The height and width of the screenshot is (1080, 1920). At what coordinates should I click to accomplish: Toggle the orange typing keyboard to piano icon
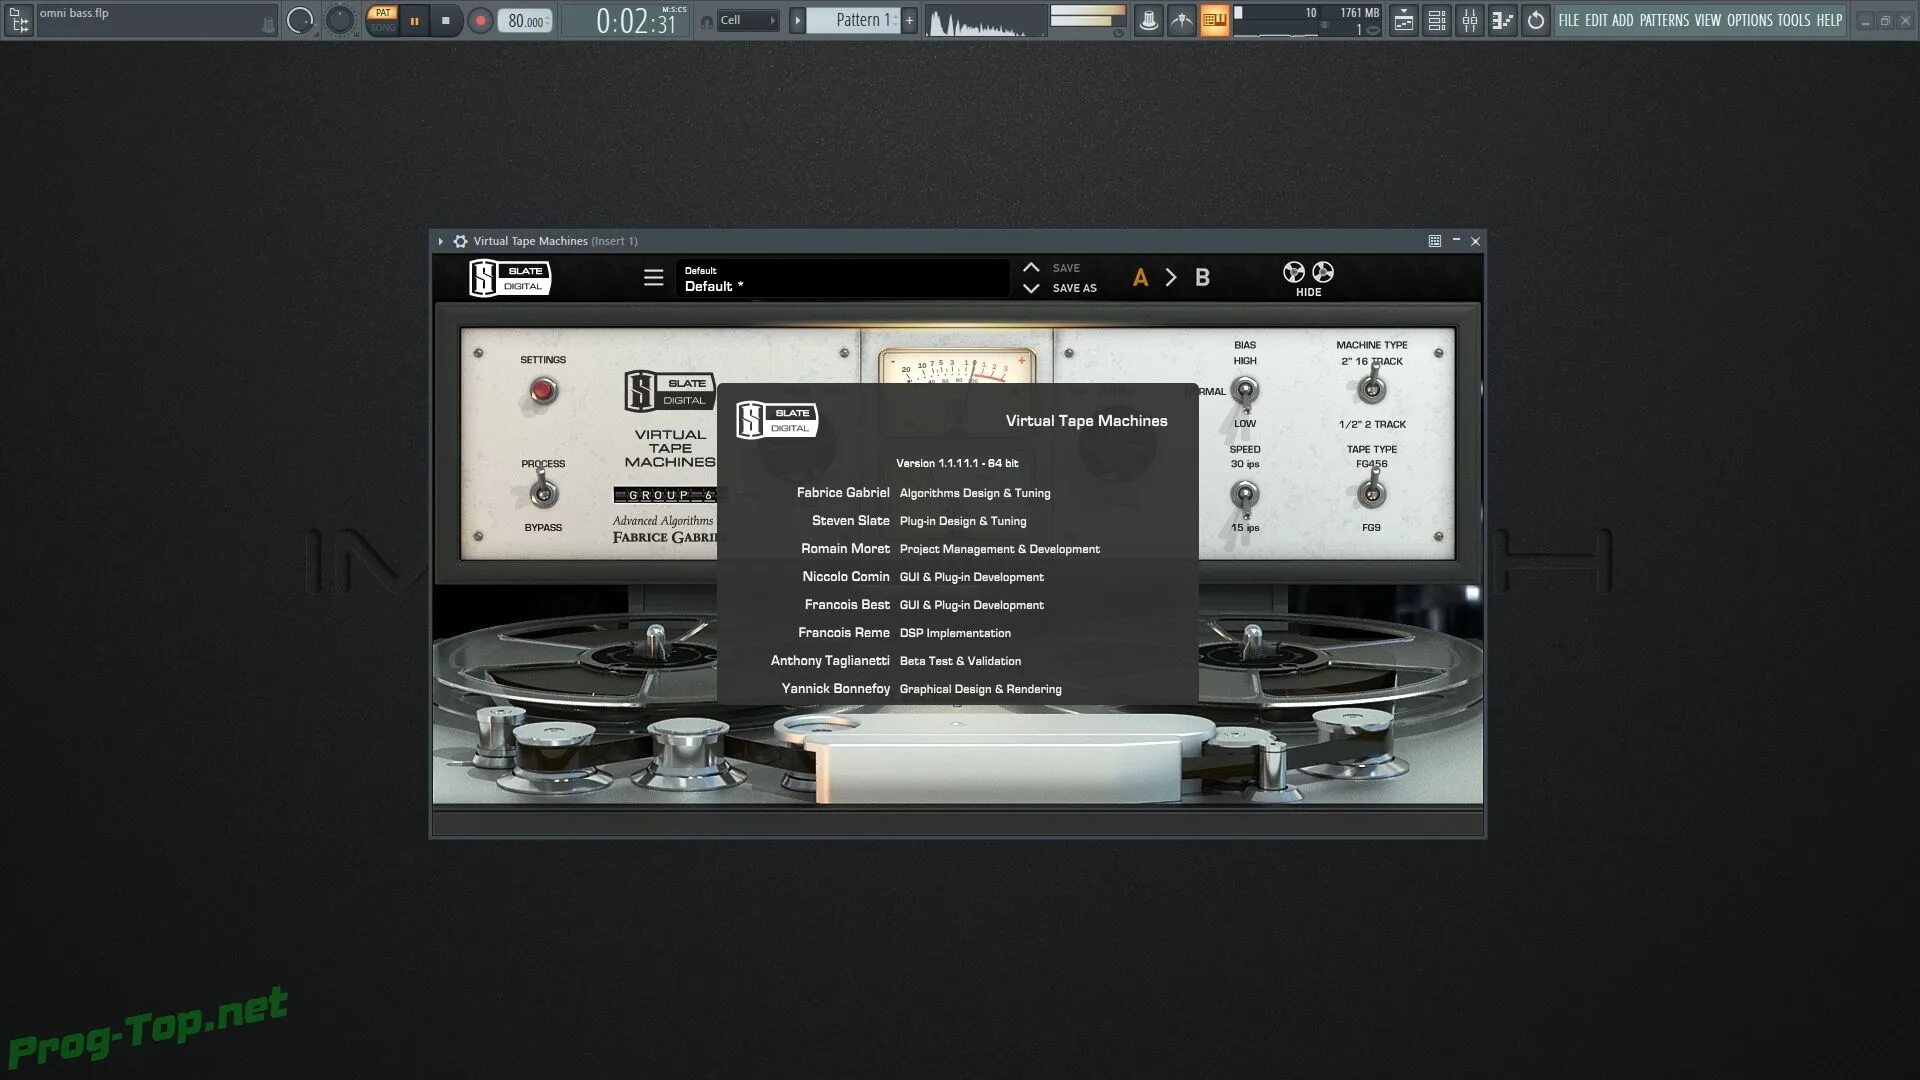pos(1214,20)
